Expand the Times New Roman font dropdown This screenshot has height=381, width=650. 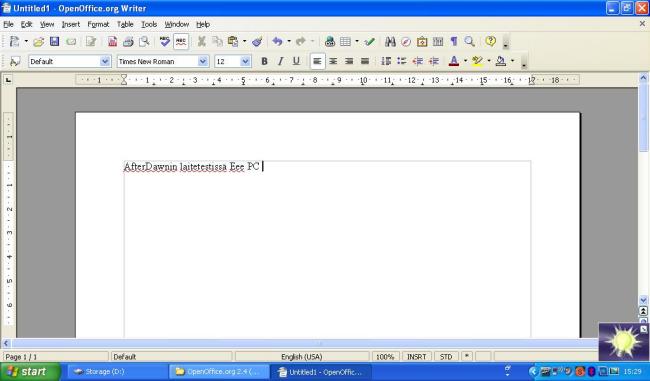pyautogui.click(x=203, y=61)
